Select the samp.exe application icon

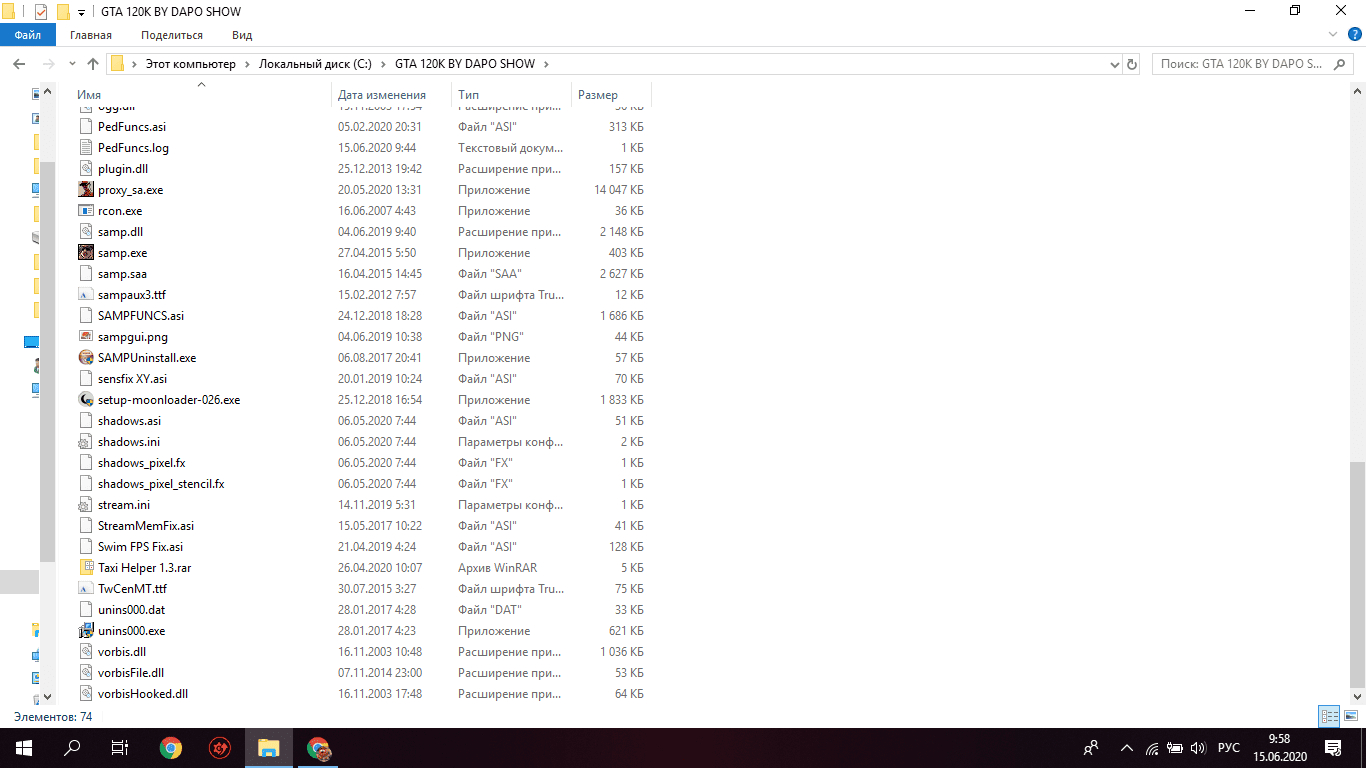[x=86, y=253]
